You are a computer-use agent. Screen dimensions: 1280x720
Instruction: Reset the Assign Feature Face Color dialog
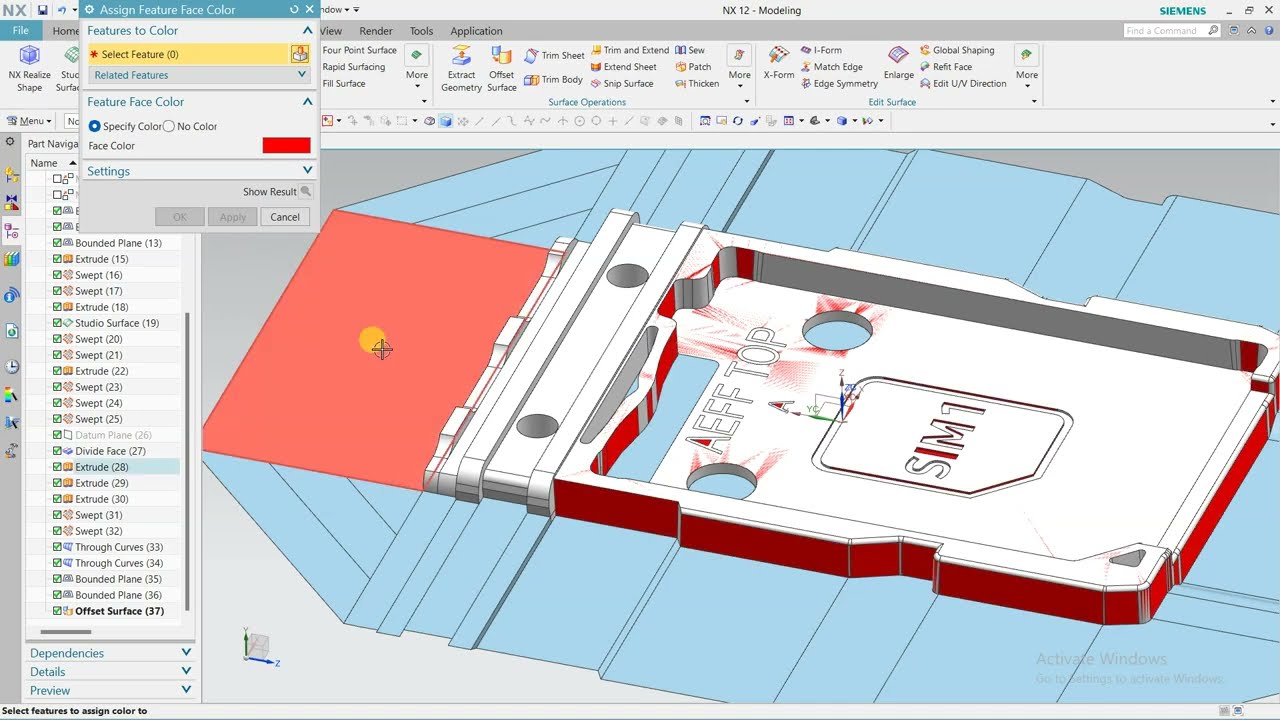coord(294,10)
